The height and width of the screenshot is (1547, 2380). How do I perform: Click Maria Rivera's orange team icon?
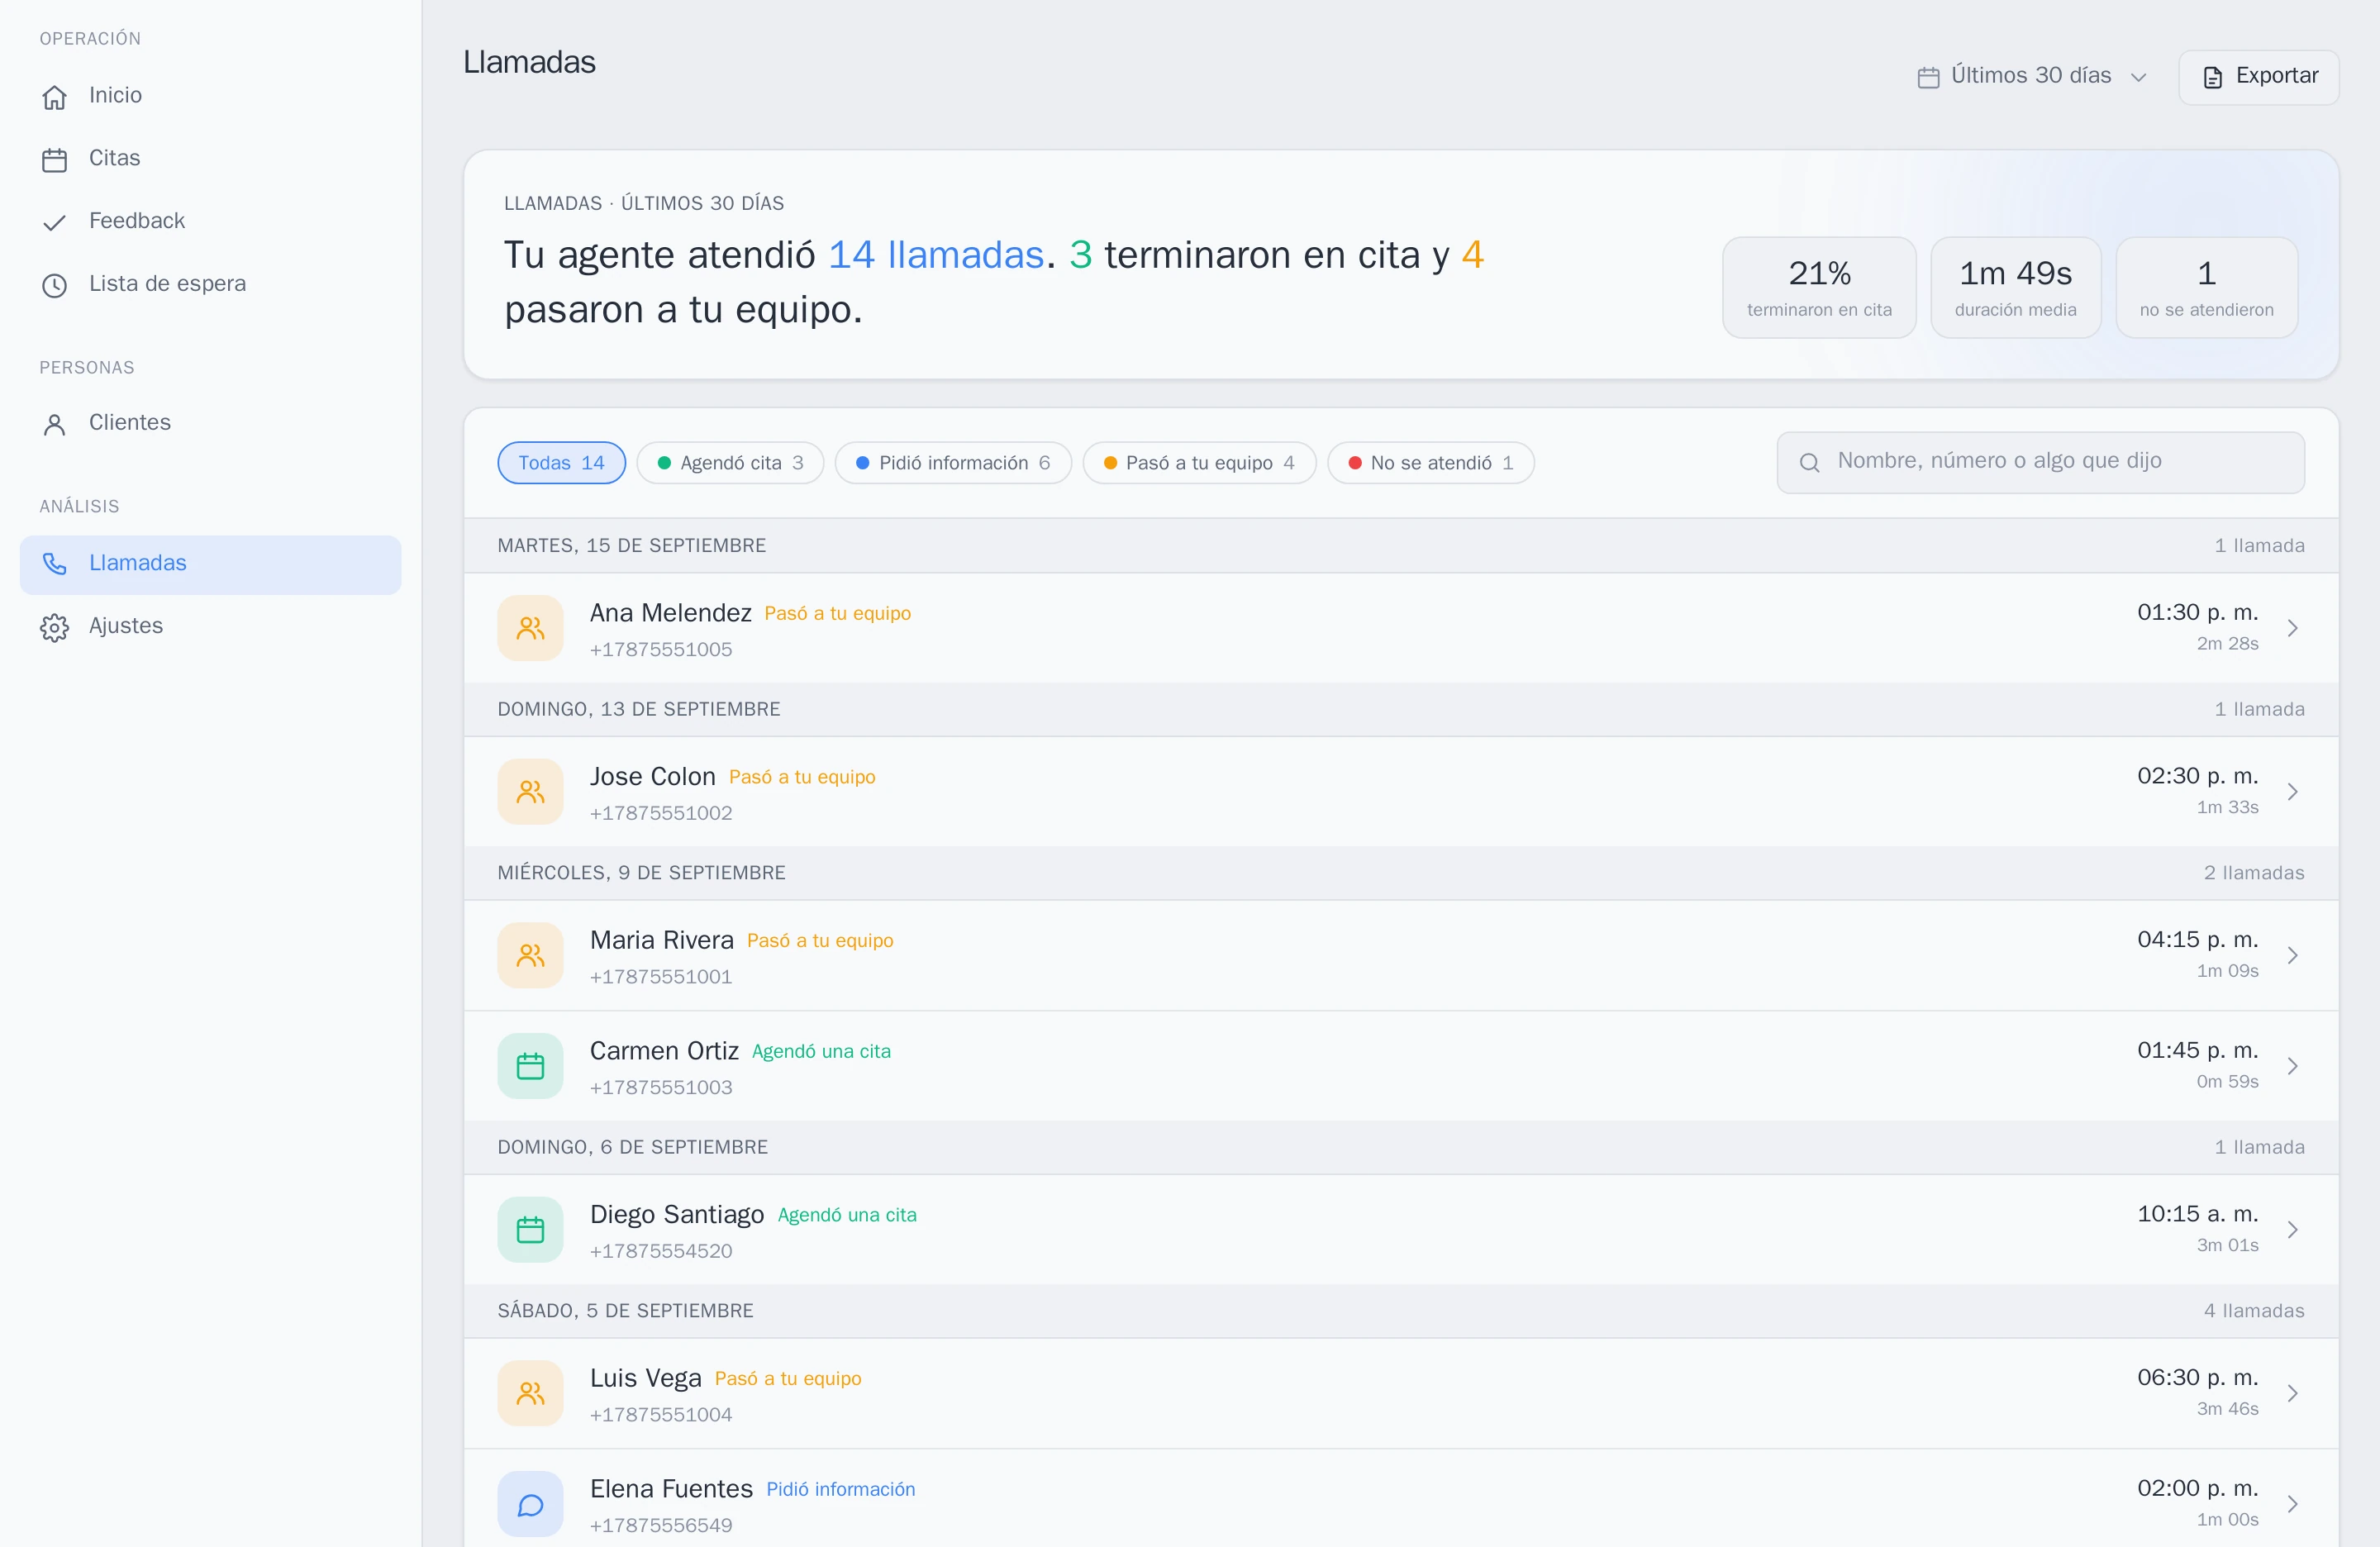[x=530, y=956]
